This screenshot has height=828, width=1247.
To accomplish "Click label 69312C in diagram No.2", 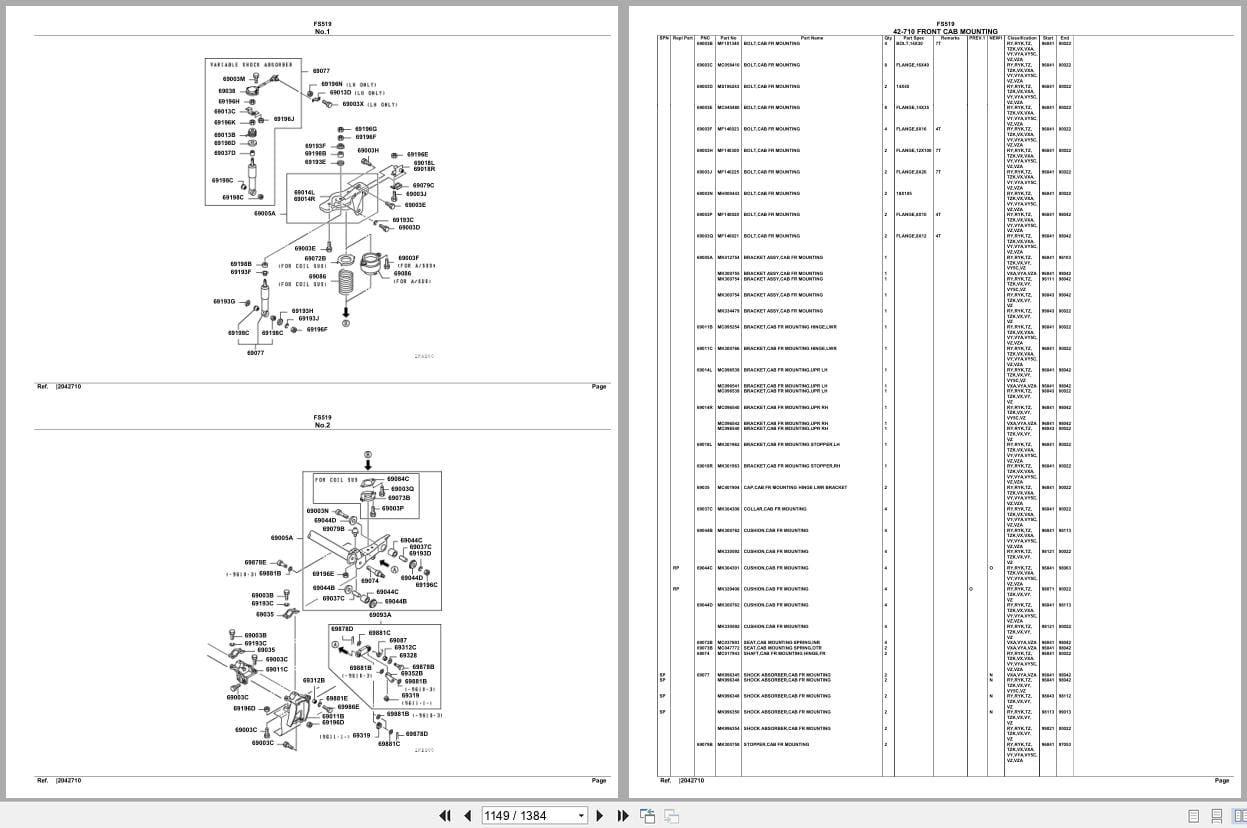I will (405, 648).
